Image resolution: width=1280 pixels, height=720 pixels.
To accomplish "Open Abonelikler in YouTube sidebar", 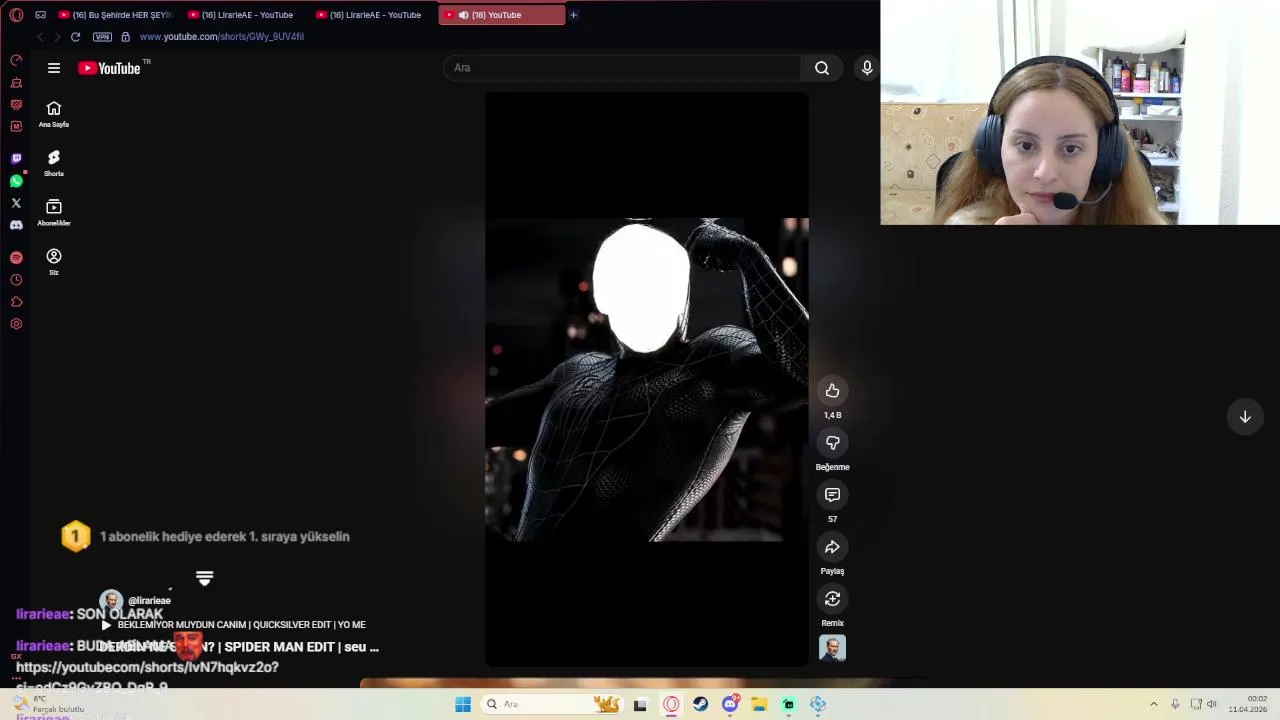I will (54, 212).
